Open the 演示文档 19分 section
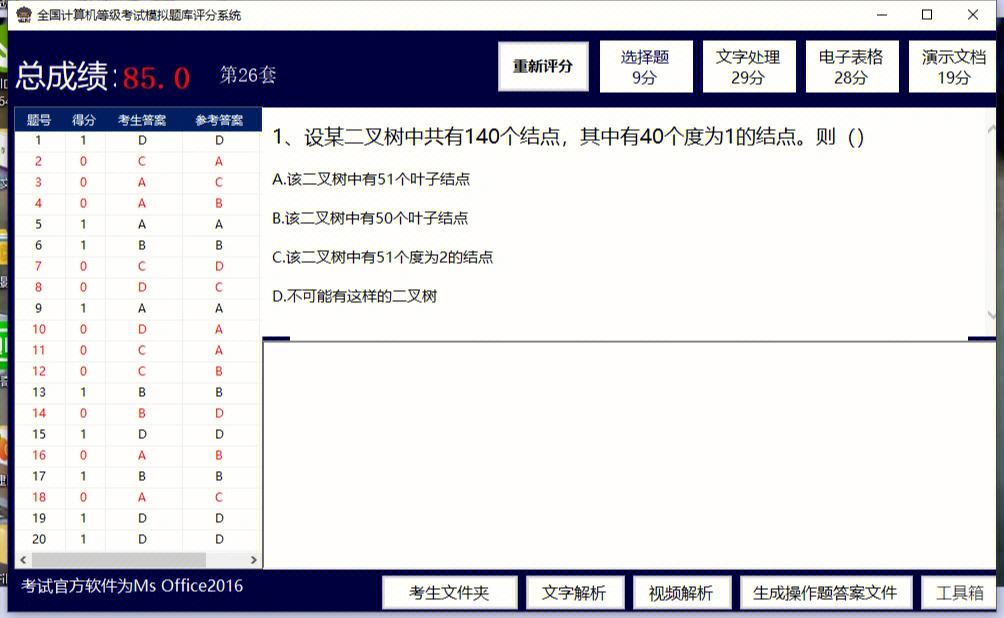The image size is (1004, 618). point(953,67)
